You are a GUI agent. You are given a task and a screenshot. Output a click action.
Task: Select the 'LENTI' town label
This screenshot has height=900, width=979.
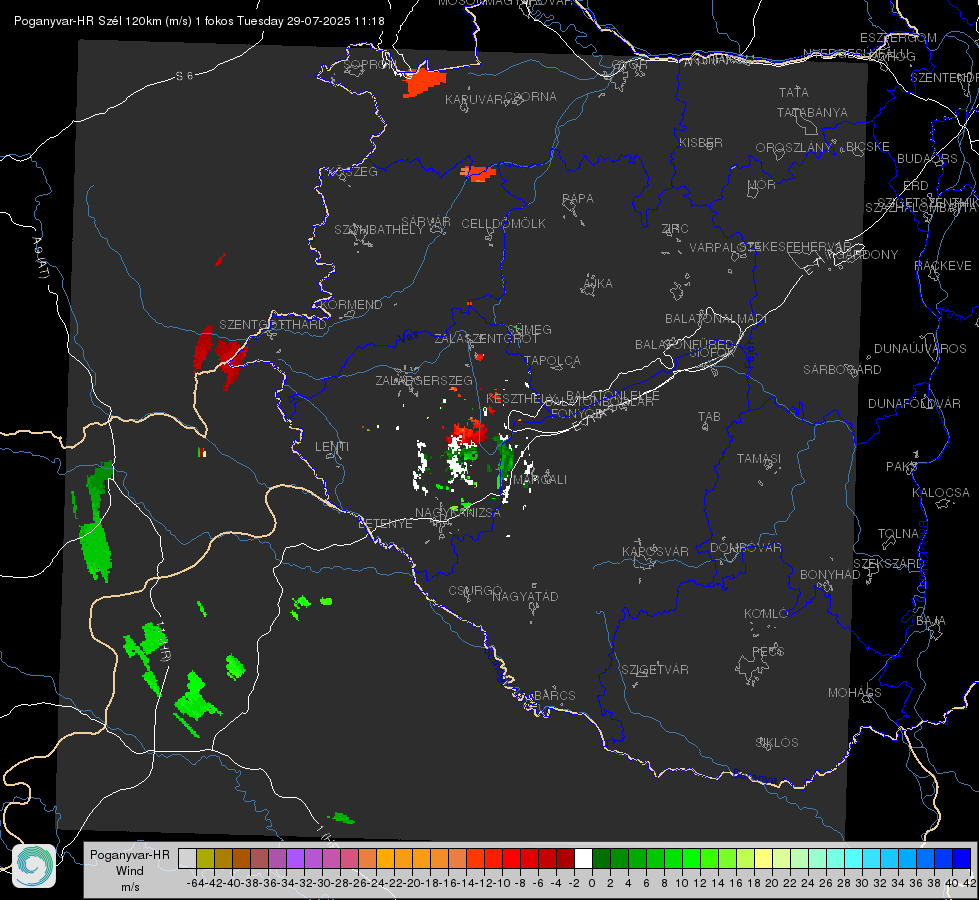click(332, 447)
